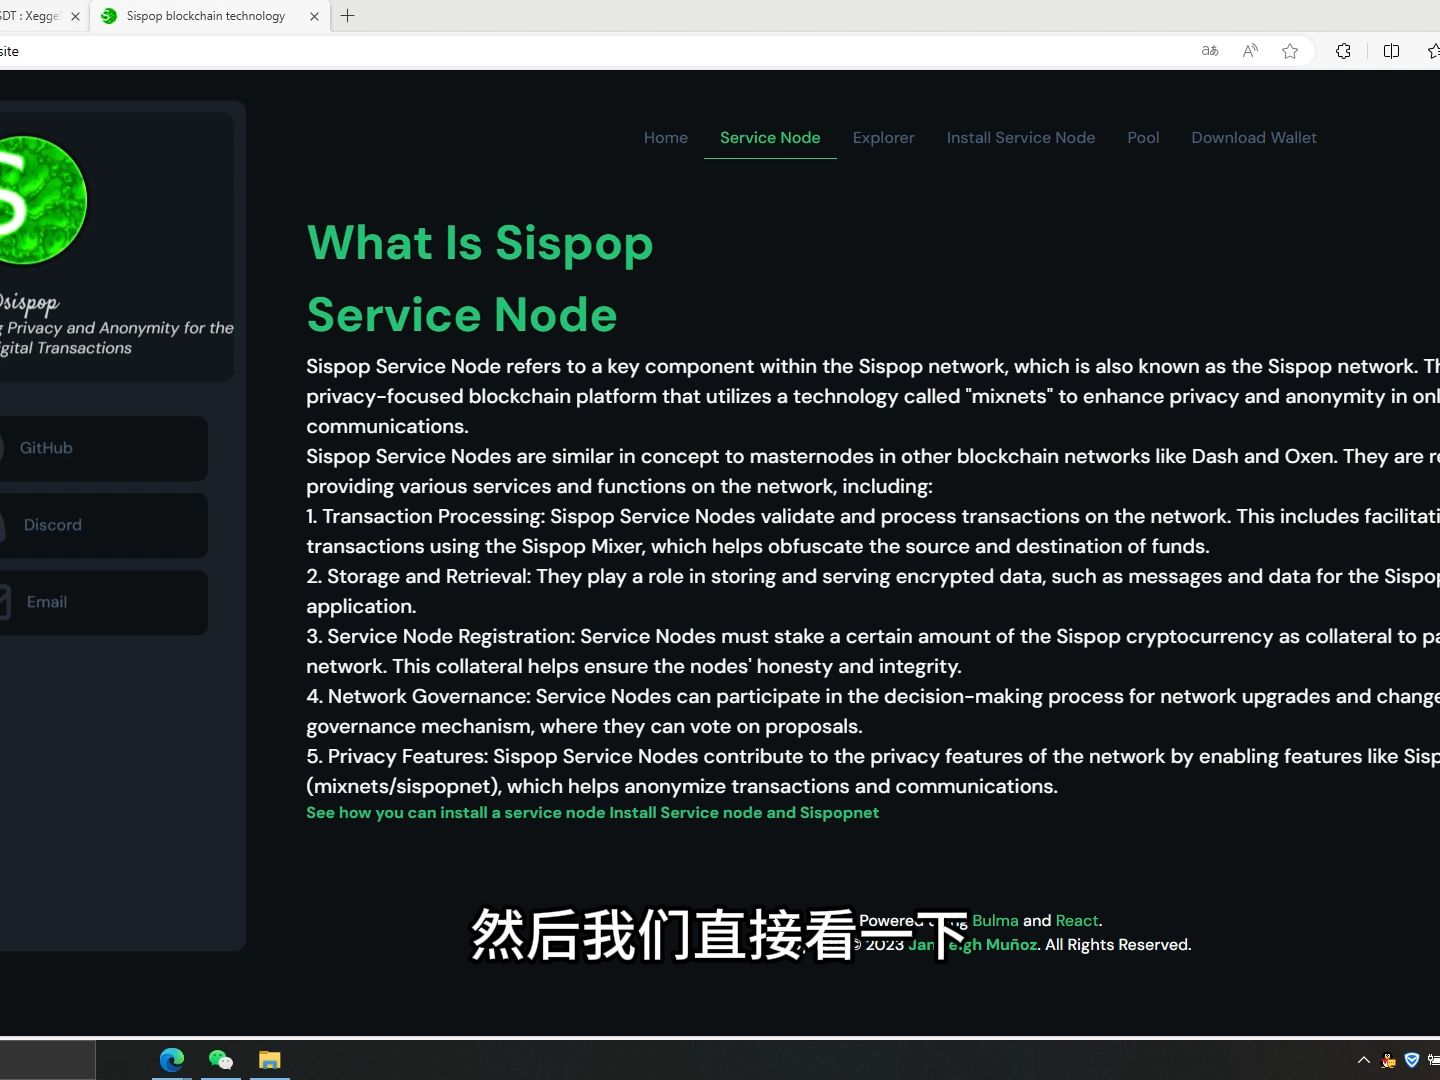
Task: Open the Install Service Node nav item
Action: 1021,138
